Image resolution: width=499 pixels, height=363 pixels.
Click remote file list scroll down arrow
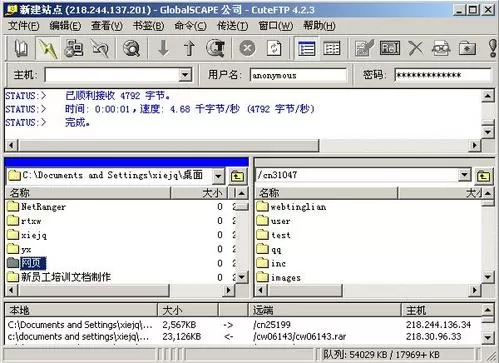[x=487, y=277]
